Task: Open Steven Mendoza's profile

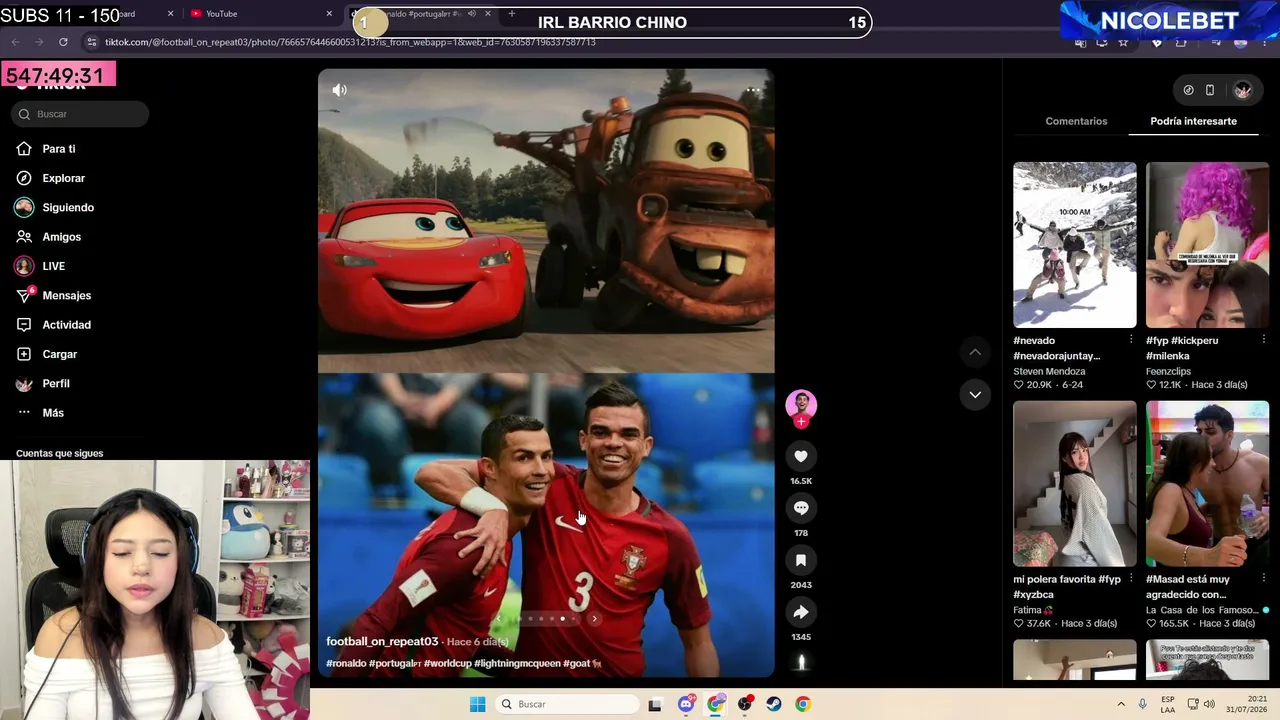Action: [x=1049, y=371]
